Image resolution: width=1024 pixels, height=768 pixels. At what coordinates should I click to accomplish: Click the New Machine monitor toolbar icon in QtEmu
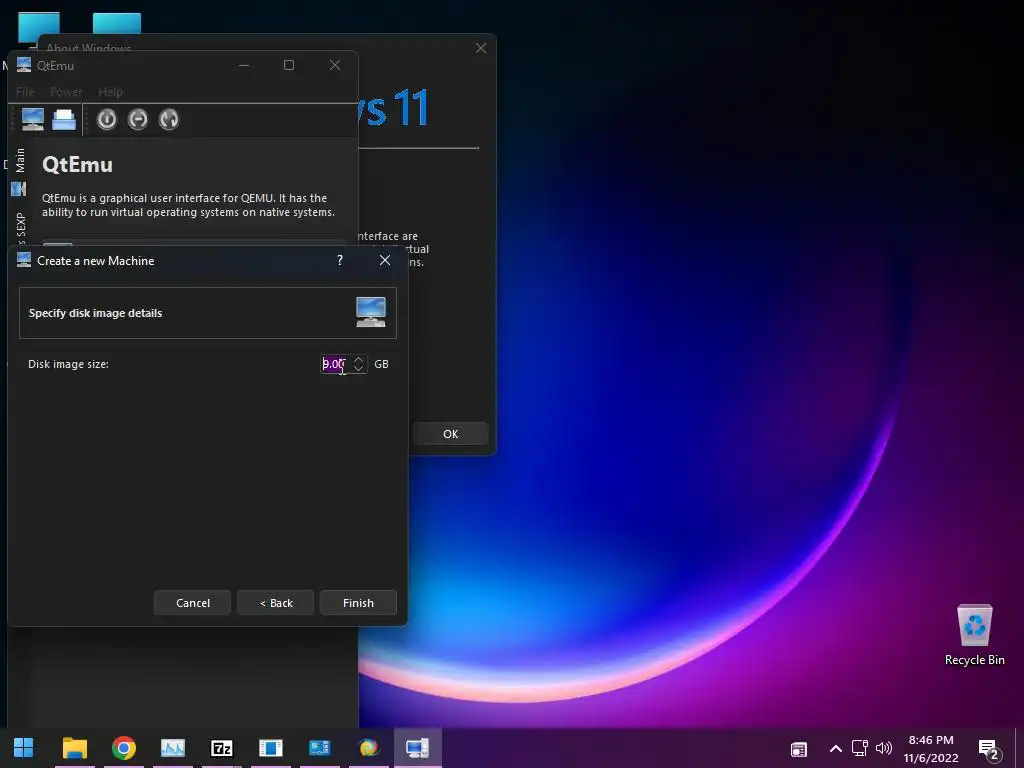click(33, 120)
